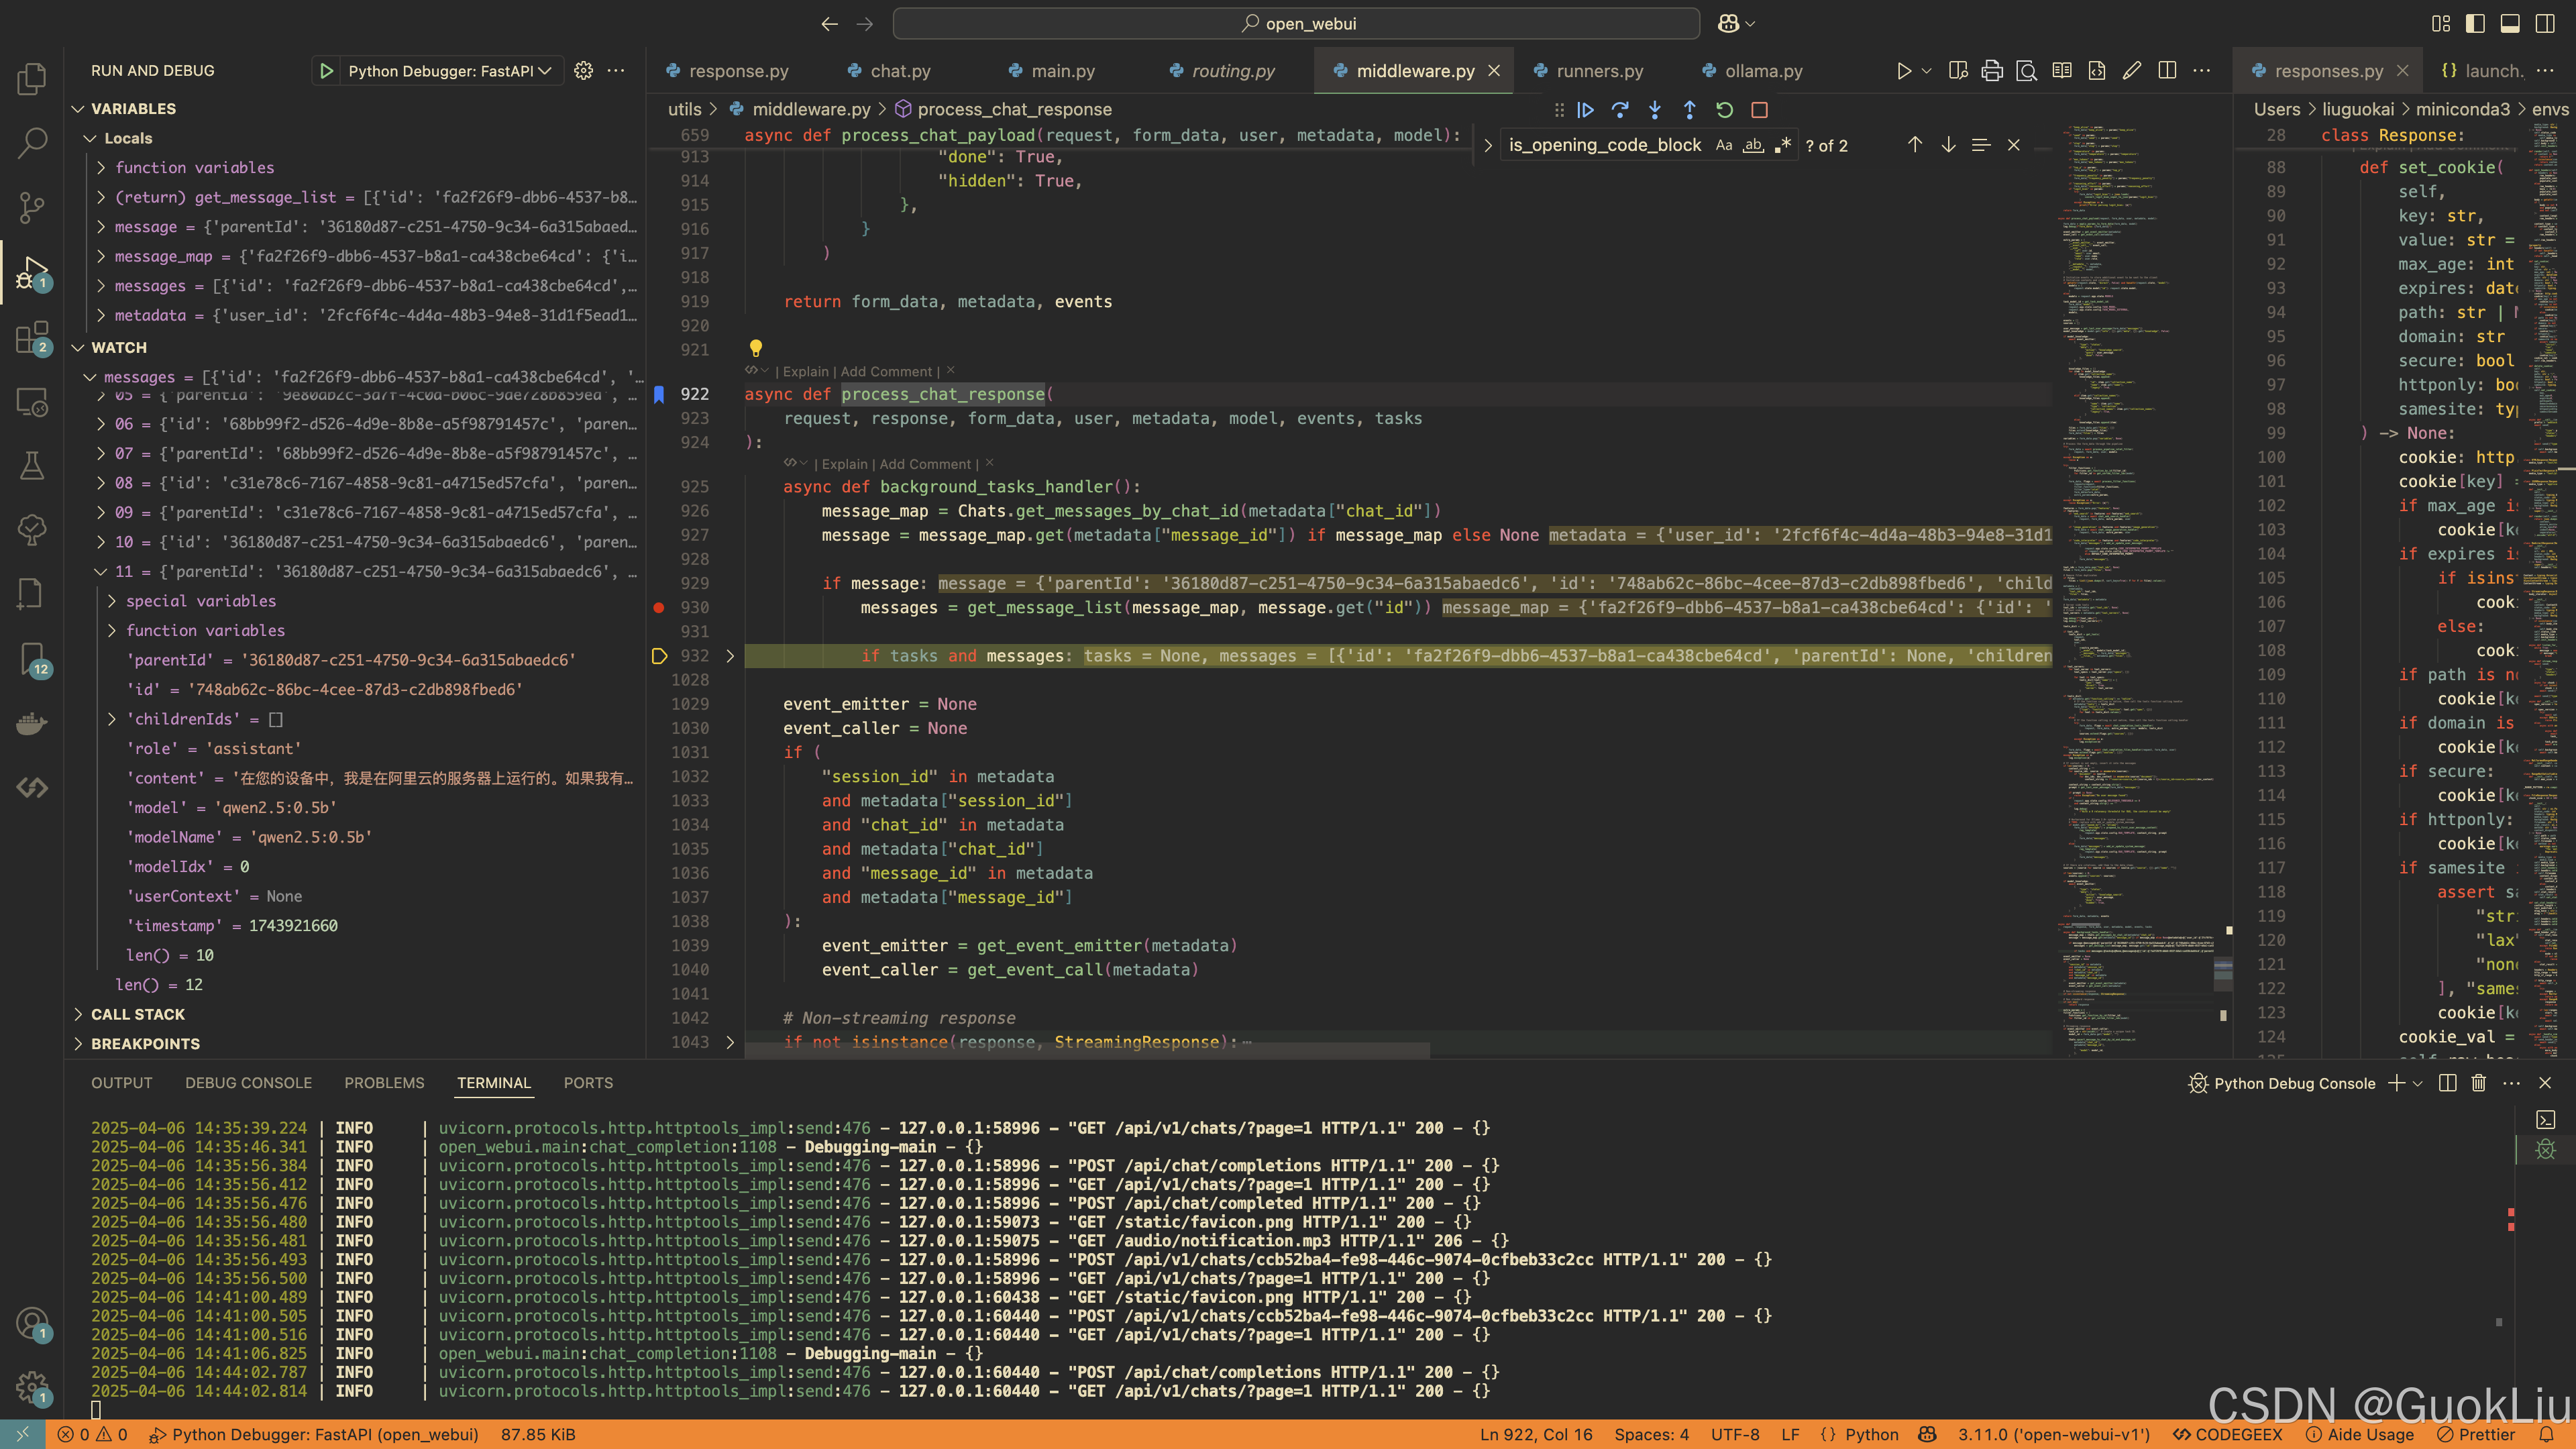Screen dimensions: 2576x1449
Task: Click Explain code lens above process_chat_response
Action: coord(806,371)
